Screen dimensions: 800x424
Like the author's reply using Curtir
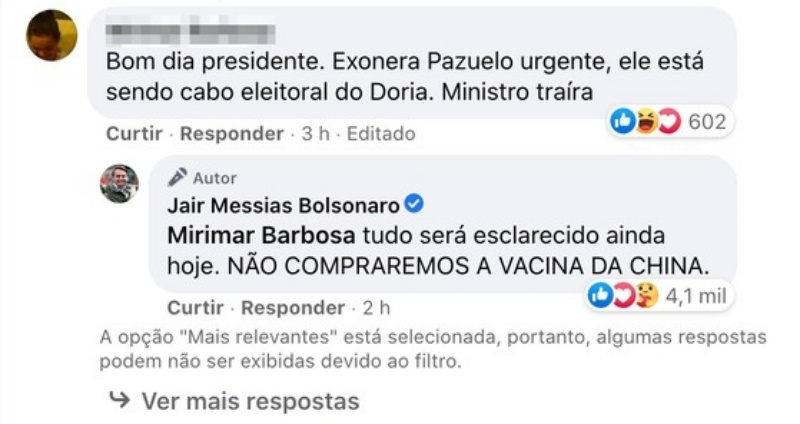coord(195,306)
